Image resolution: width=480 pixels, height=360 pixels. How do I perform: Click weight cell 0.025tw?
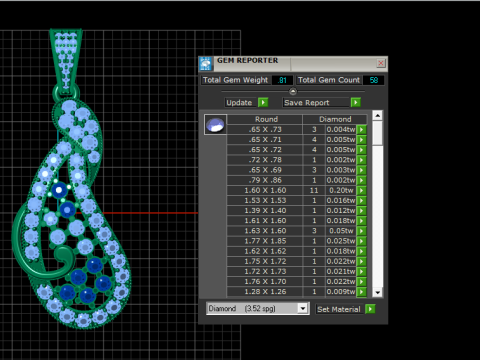(341, 241)
